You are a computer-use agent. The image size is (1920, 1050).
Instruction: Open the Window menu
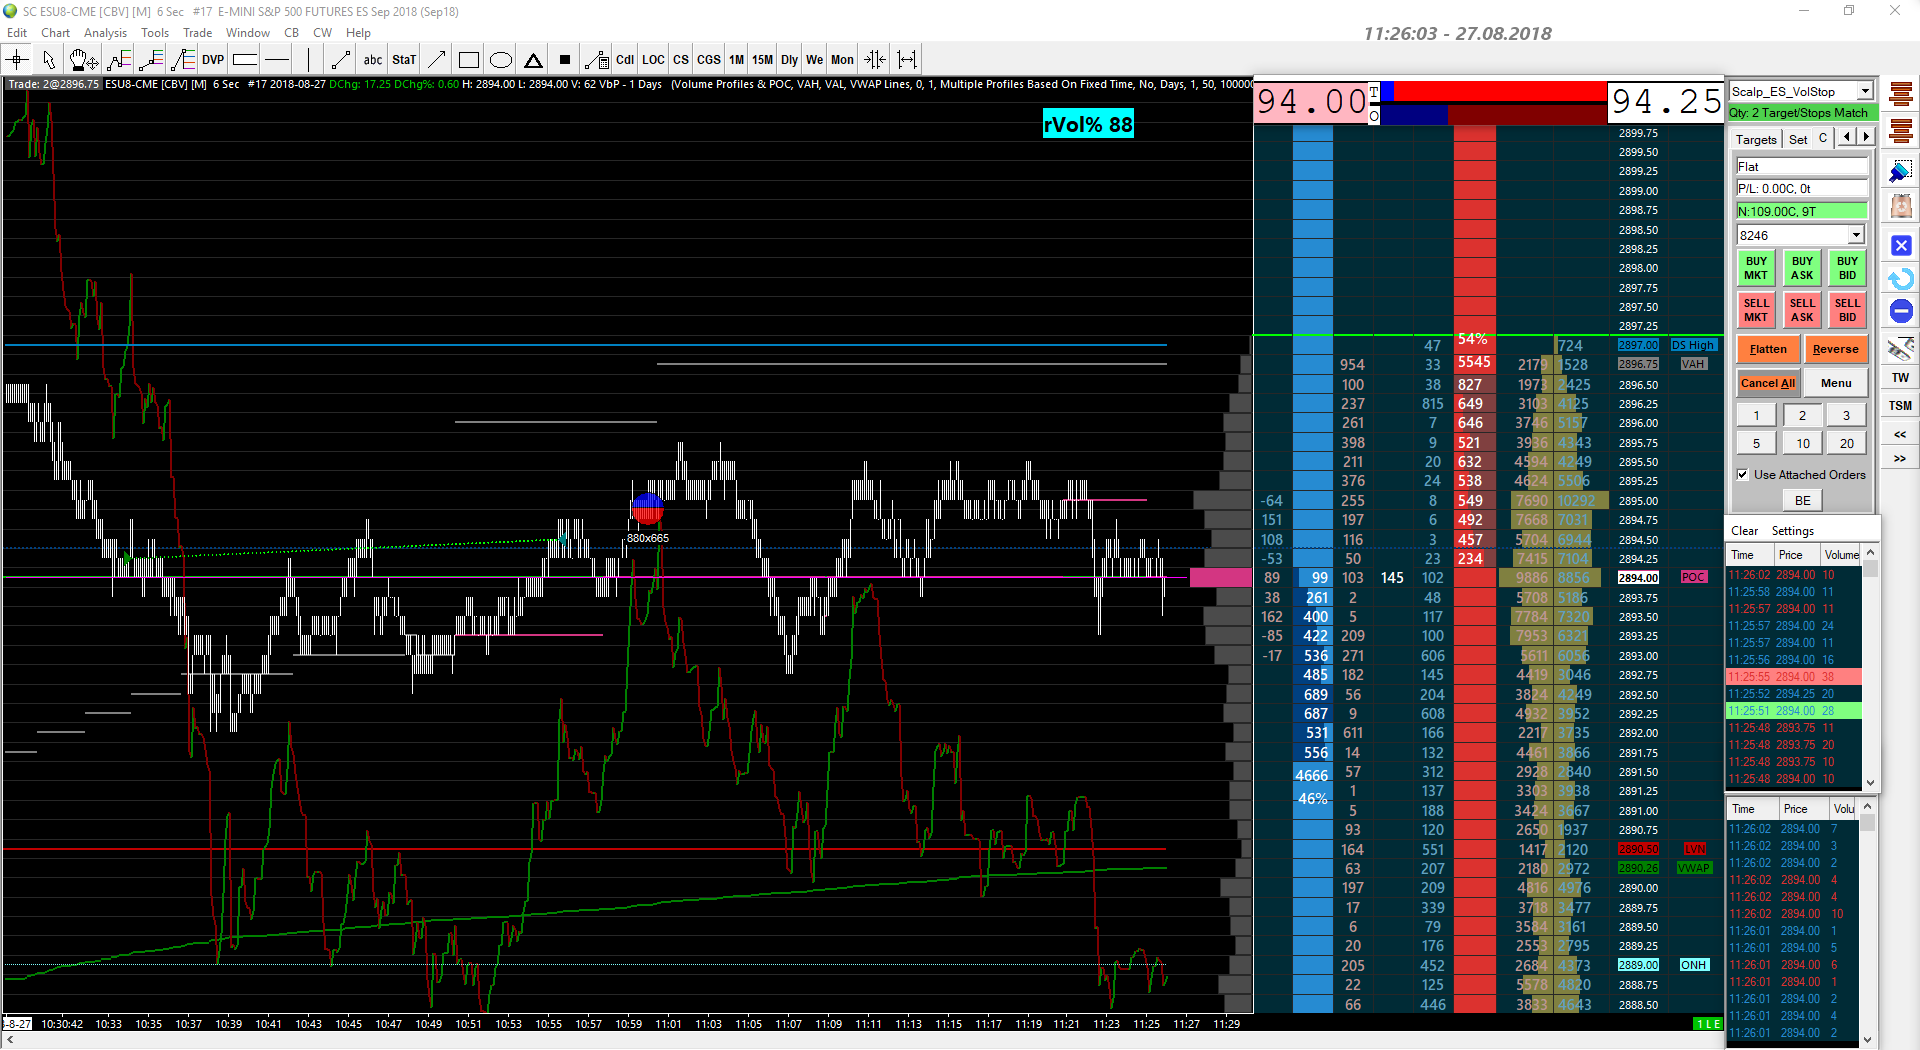[247, 33]
